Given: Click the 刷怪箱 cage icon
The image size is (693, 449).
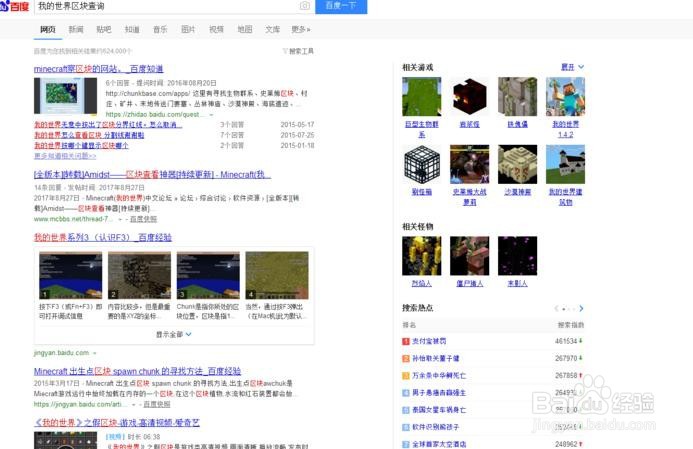Looking at the screenshot, I should pyautogui.click(x=422, y=164).
